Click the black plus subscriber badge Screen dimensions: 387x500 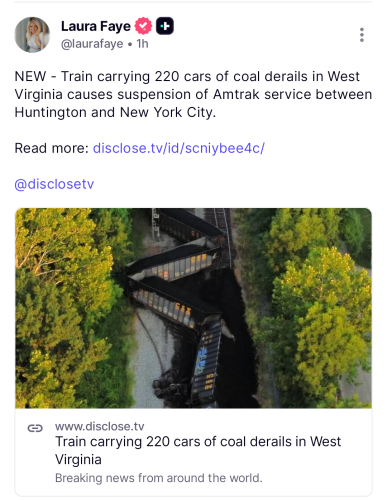coord(165,26)
